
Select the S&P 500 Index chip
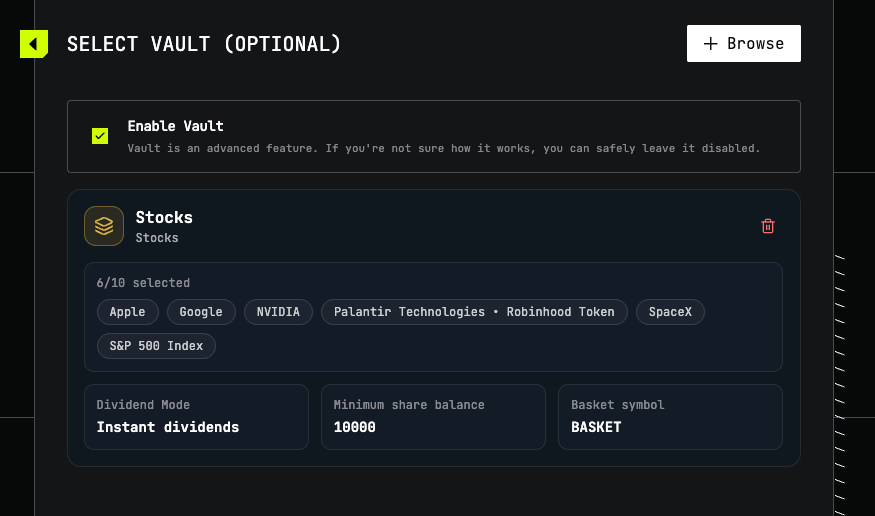point(156,346)
